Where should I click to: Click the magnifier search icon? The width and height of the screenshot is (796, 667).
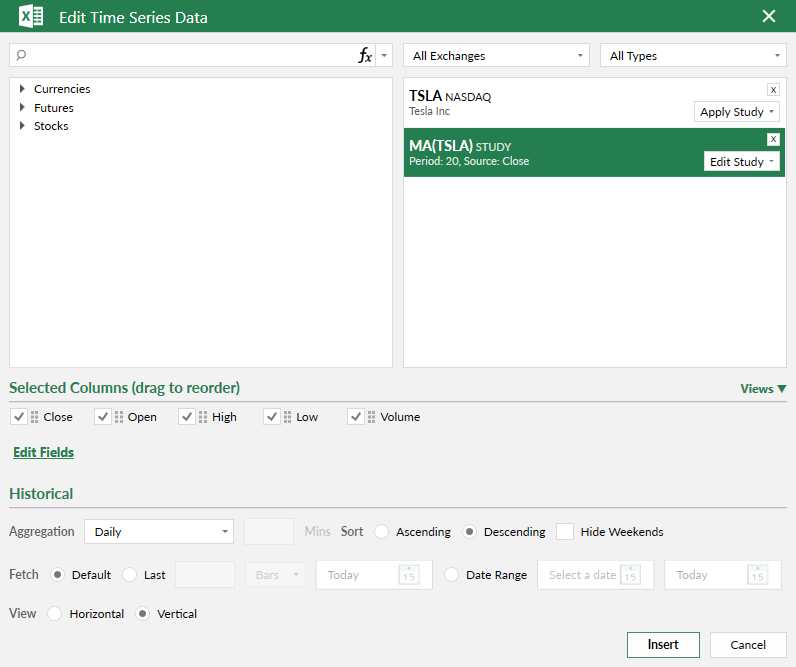tap(21, 55)
